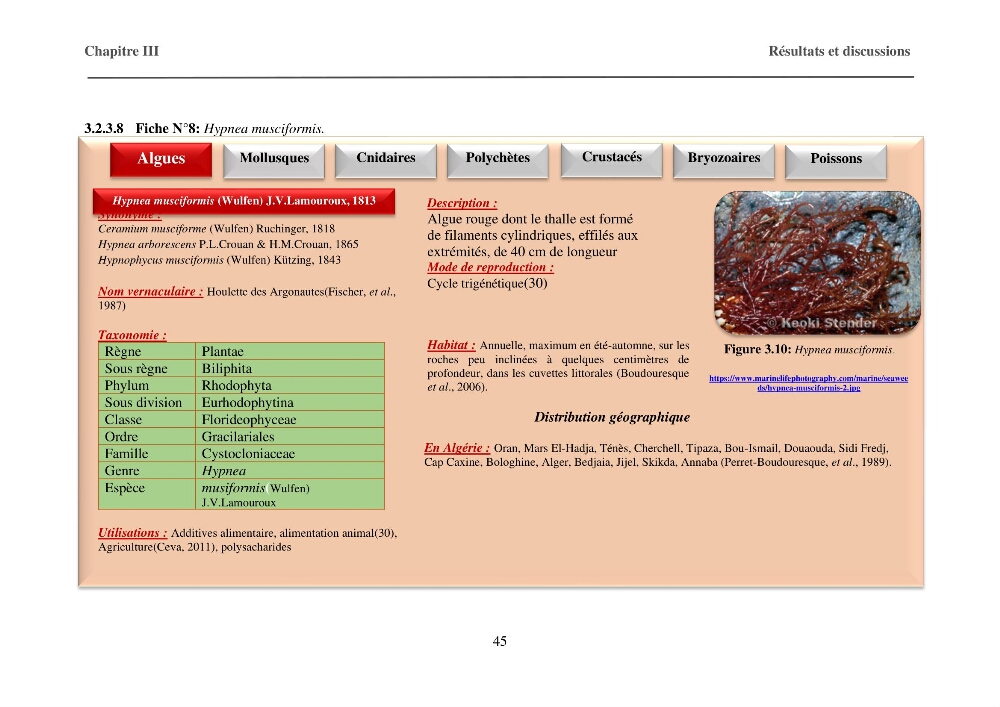The image size is (1000, 707).
Task: Click the Ceramium musciforme synonym line
Action: (216, 229)
